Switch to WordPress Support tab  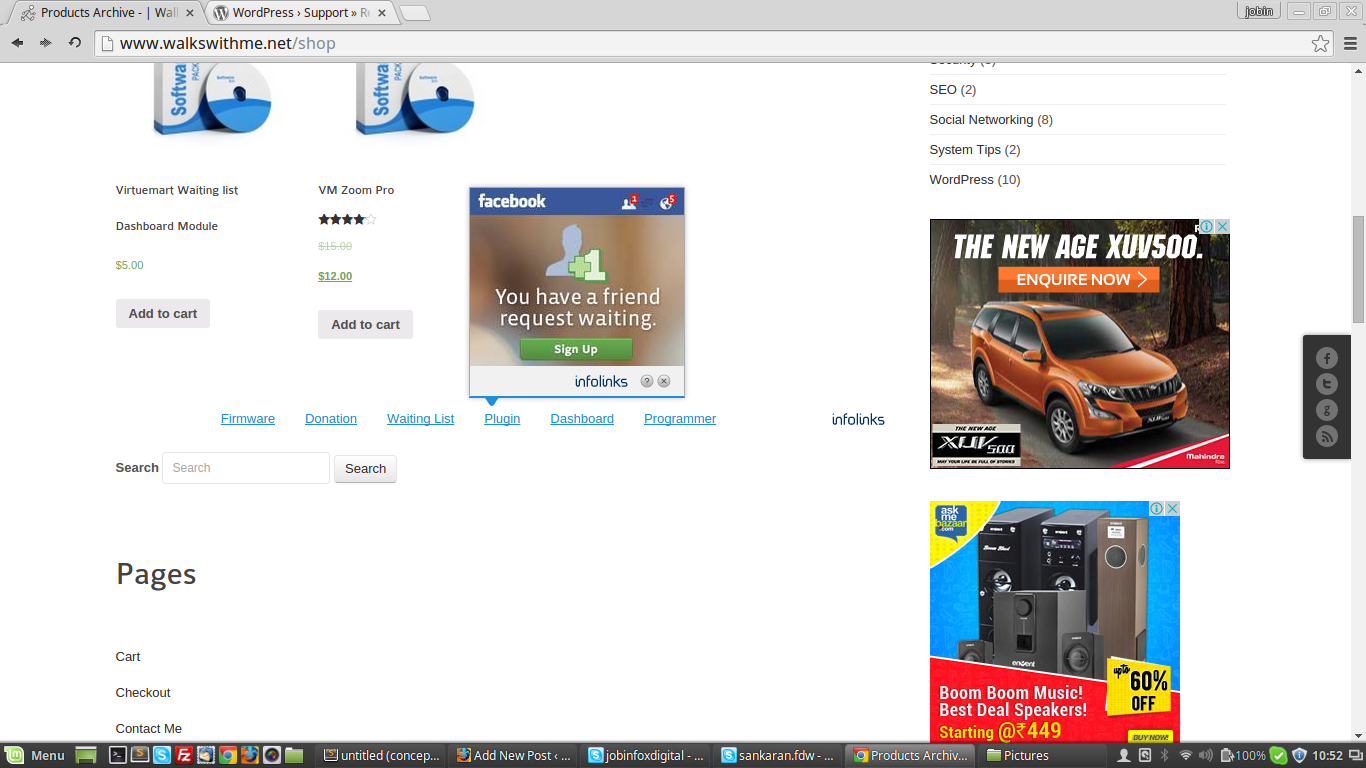point(302,13)
